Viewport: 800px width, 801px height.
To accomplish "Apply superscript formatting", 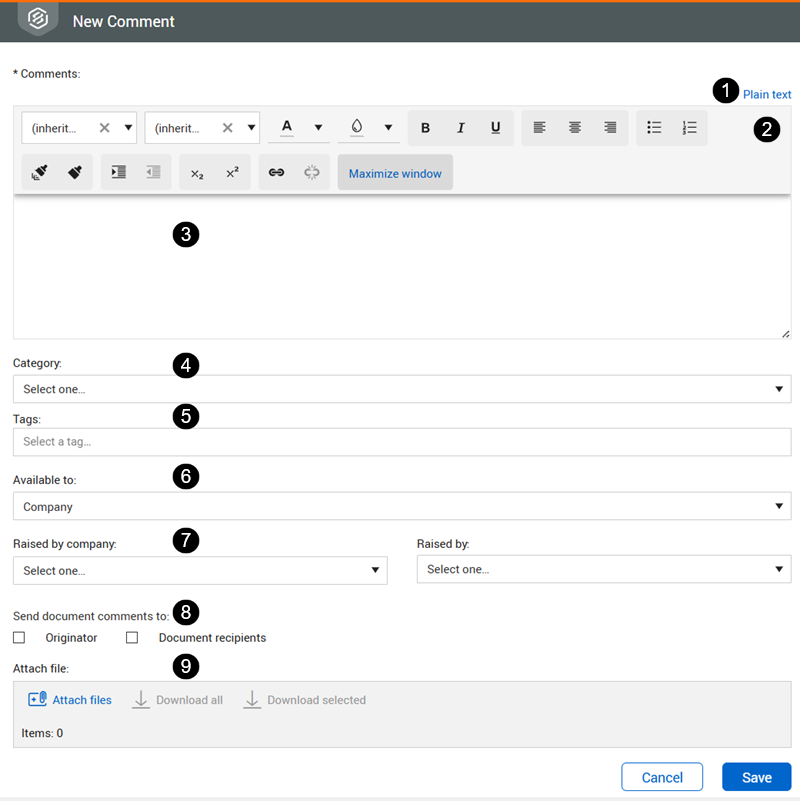I will point(232,173).
